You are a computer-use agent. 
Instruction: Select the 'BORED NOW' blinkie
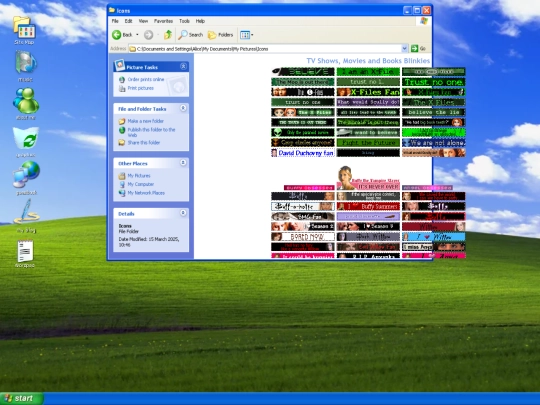point(303,237)
